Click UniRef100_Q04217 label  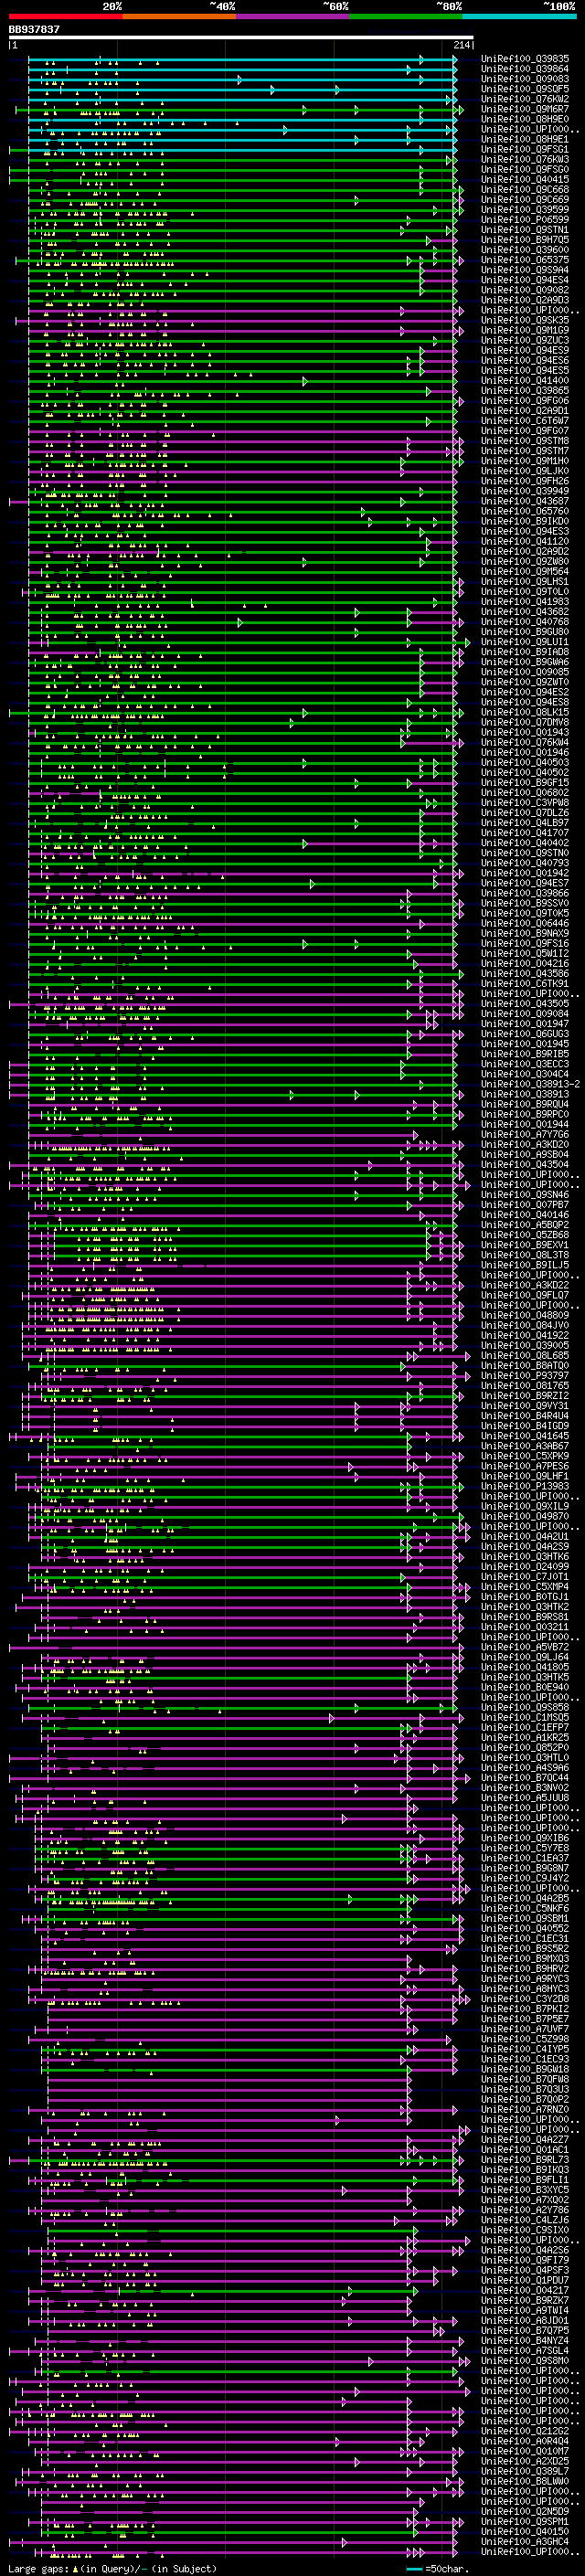click(524, 2290)
